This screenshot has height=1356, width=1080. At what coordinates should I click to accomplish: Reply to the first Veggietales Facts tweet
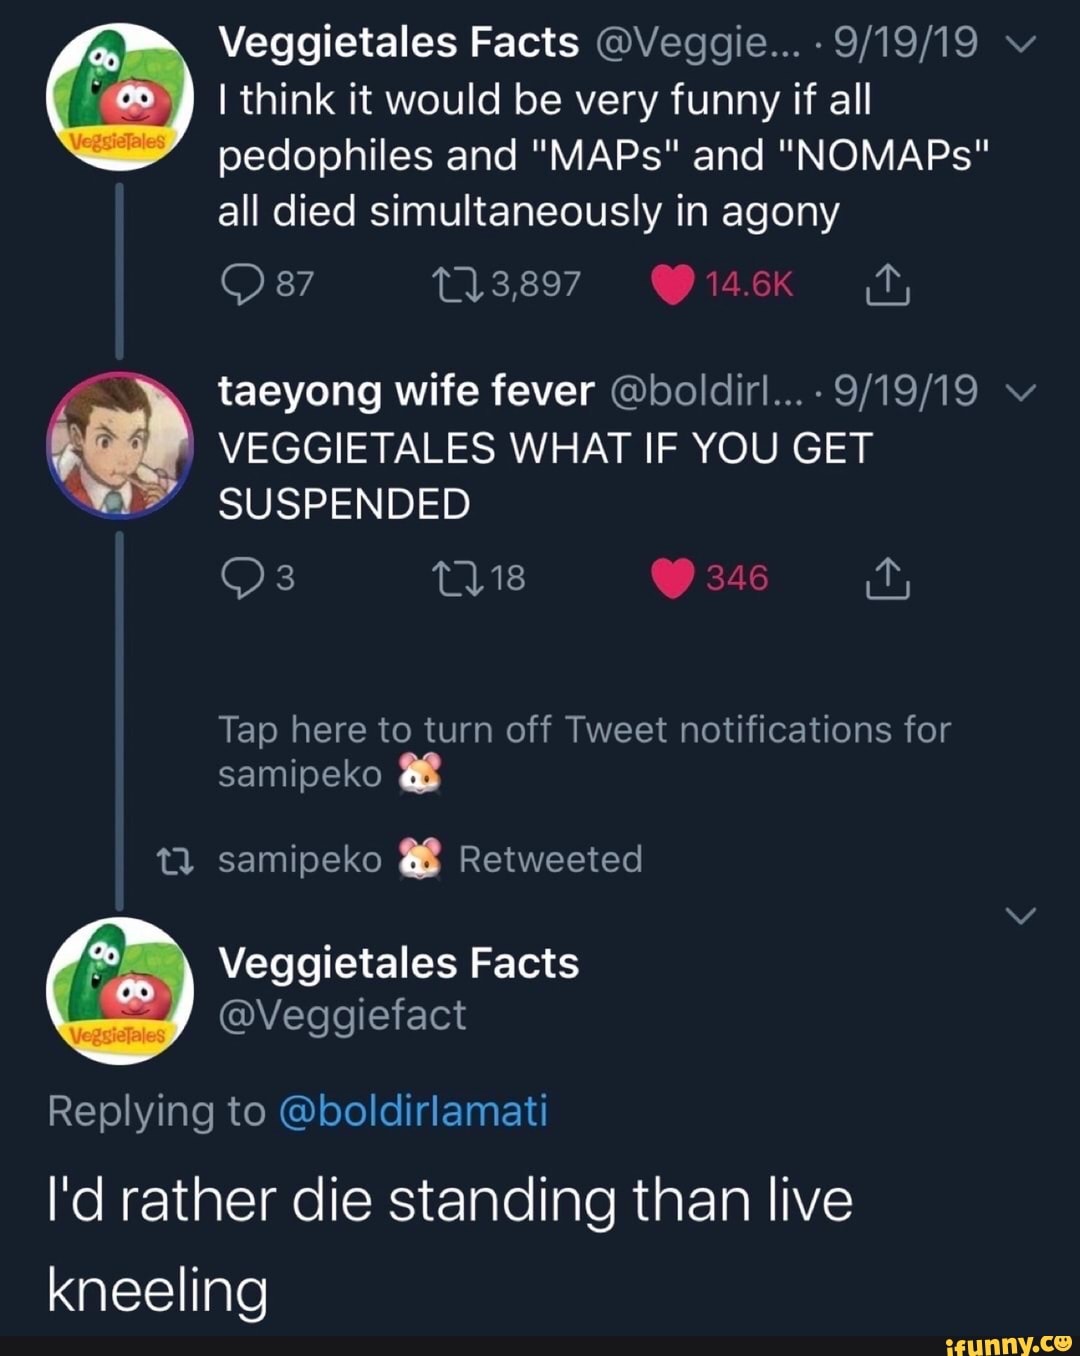239,285
